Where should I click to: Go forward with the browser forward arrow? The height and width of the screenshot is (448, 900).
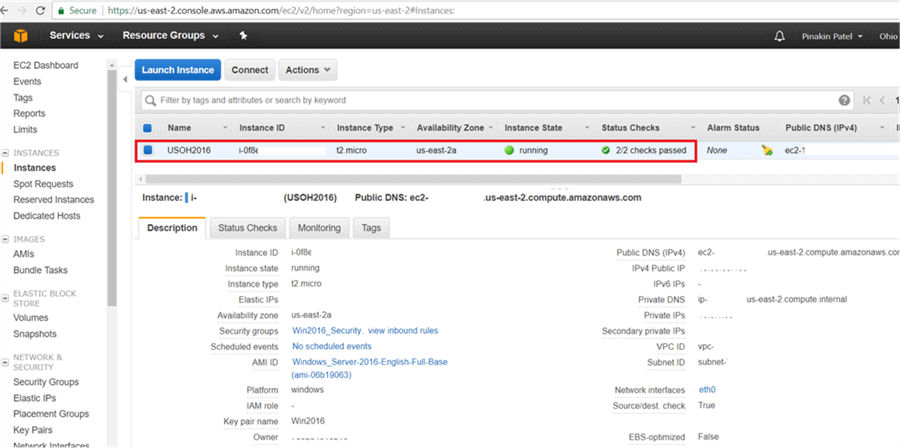pos(22,10)
